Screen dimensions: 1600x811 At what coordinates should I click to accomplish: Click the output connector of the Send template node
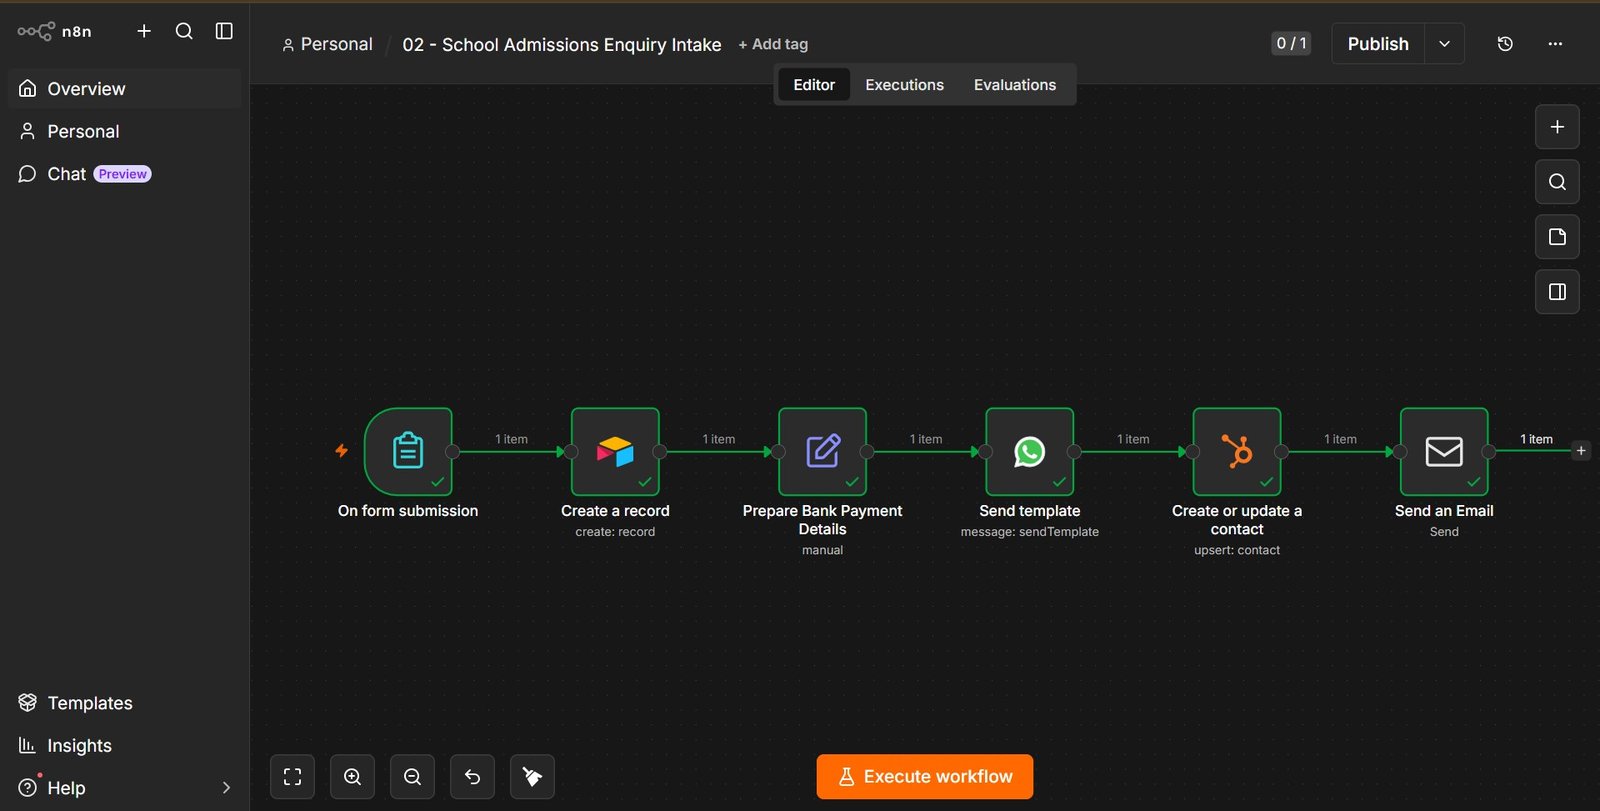[1074, 452]
